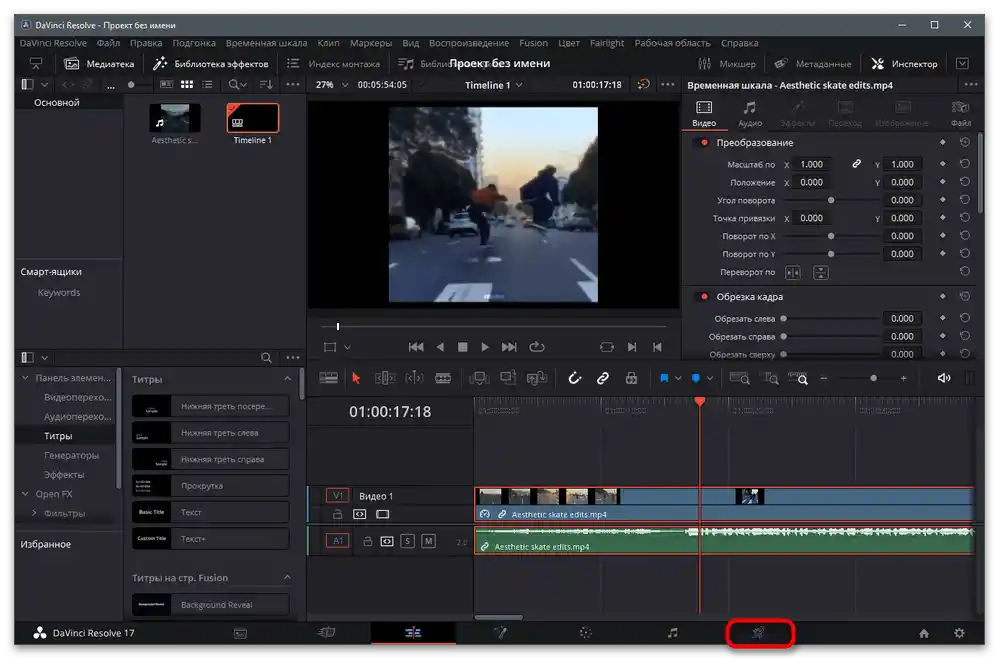999x659 pixels.
Task: Open Project Settings gear icon
Action: [x=959, y=633]
